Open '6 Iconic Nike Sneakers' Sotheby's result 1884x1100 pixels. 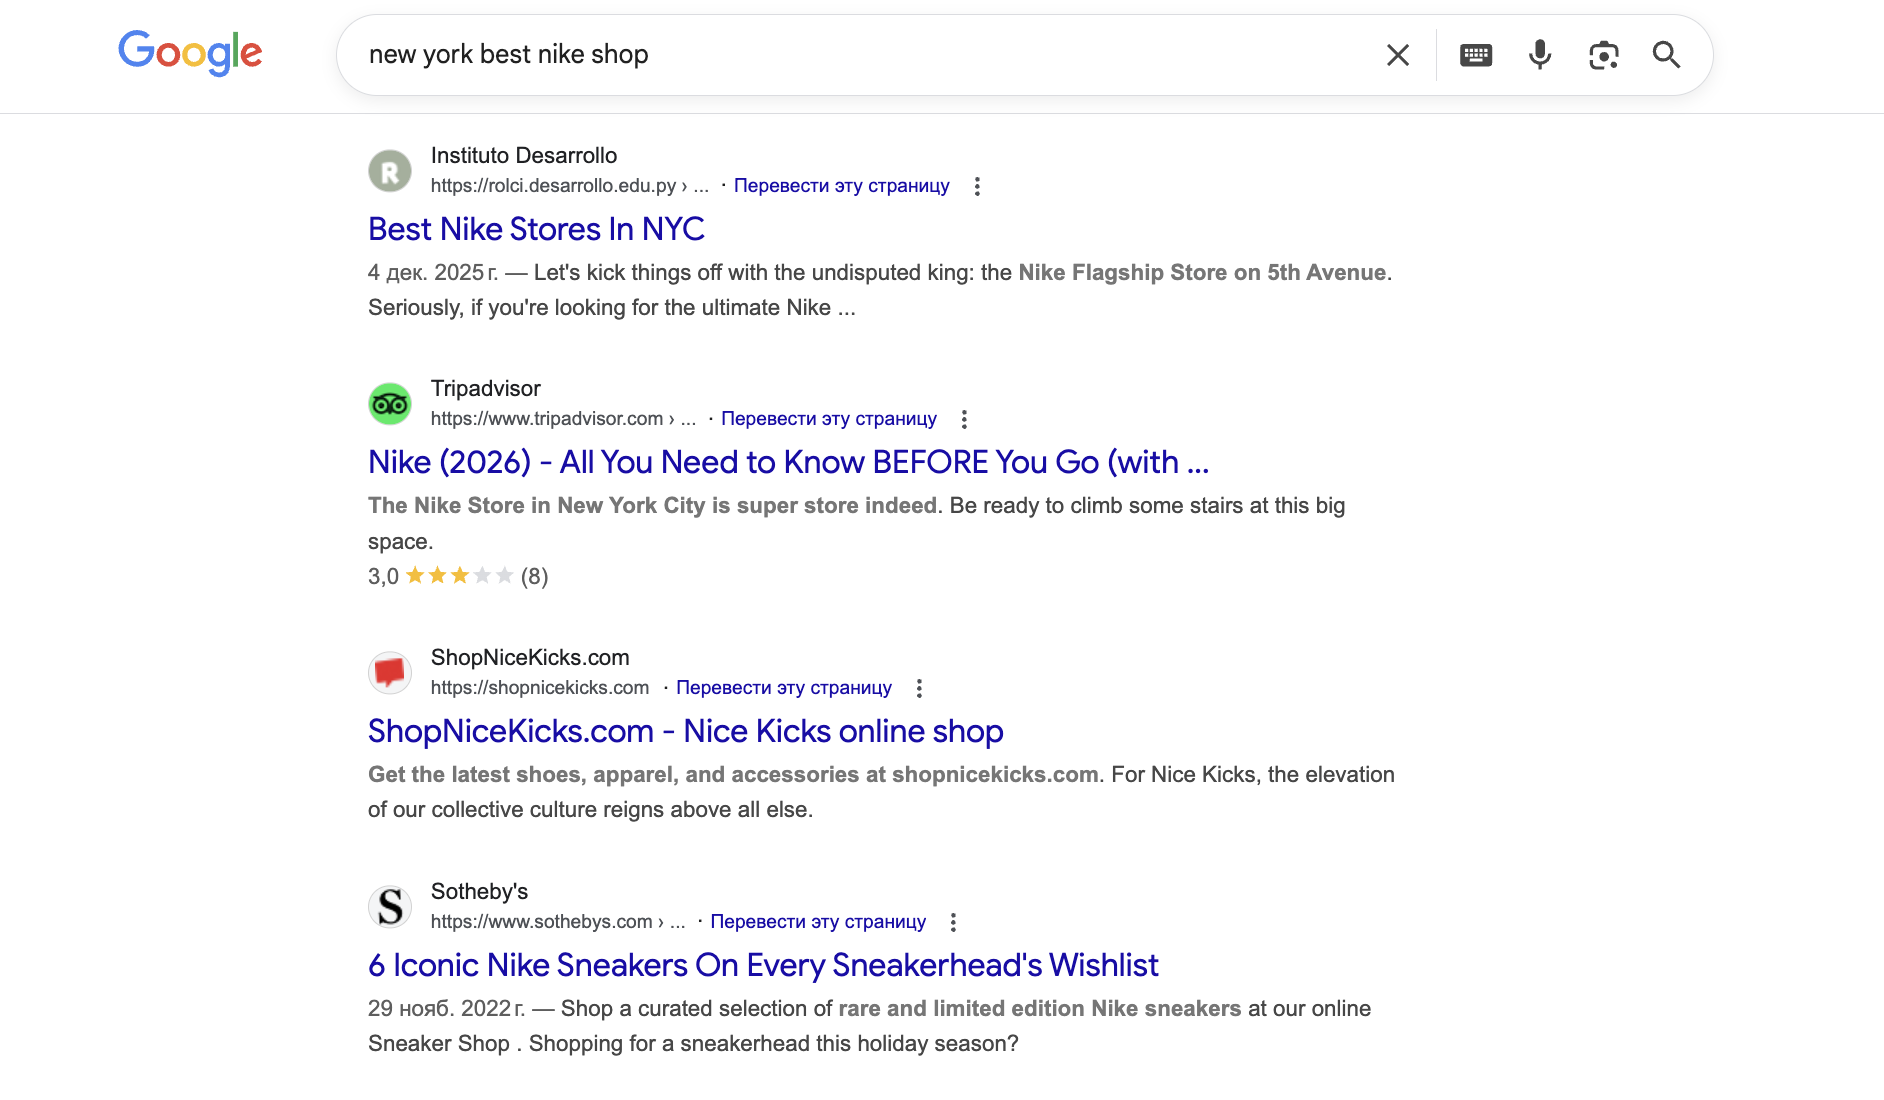762,964
